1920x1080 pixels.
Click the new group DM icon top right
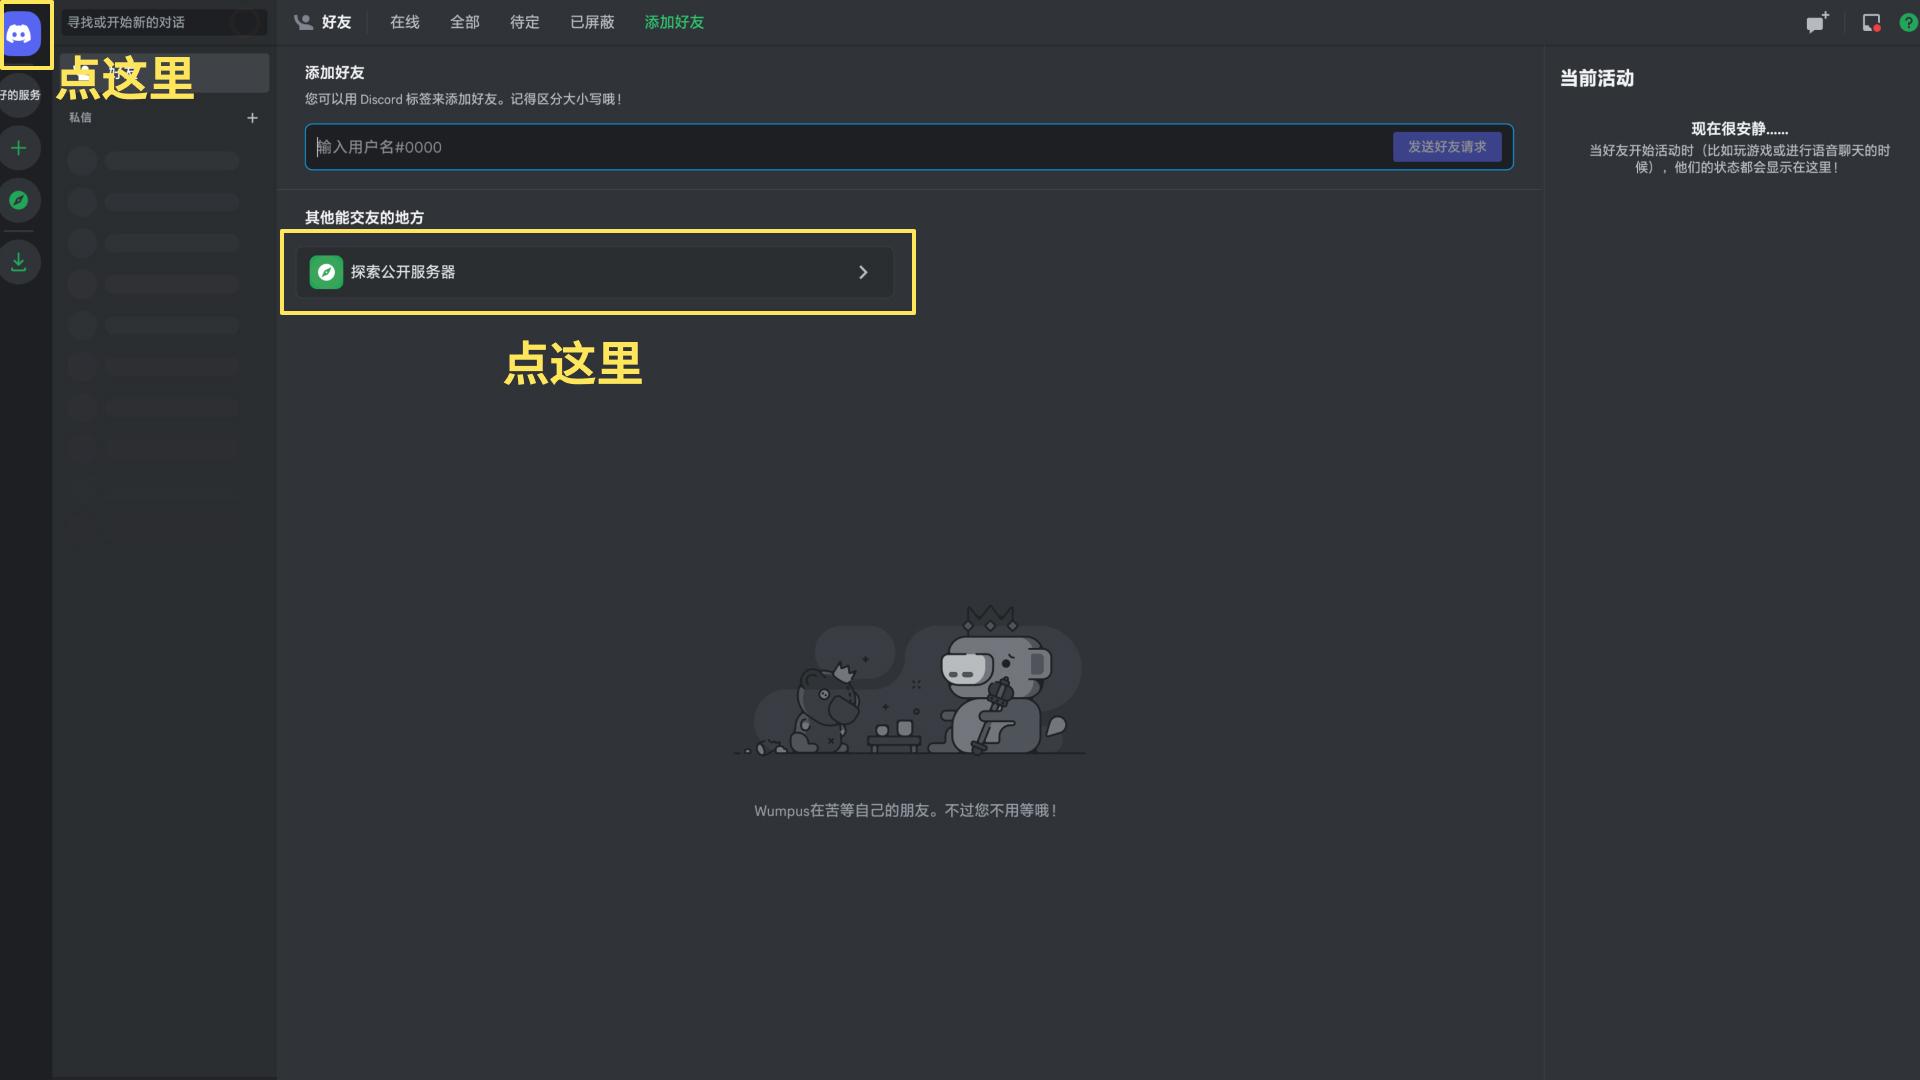1817,23
